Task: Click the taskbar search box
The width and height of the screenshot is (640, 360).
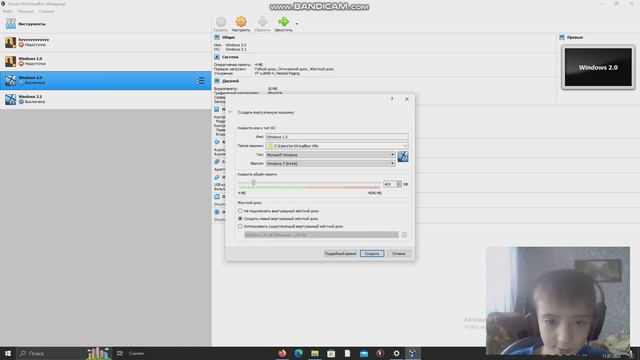Action: pos(63,353)
